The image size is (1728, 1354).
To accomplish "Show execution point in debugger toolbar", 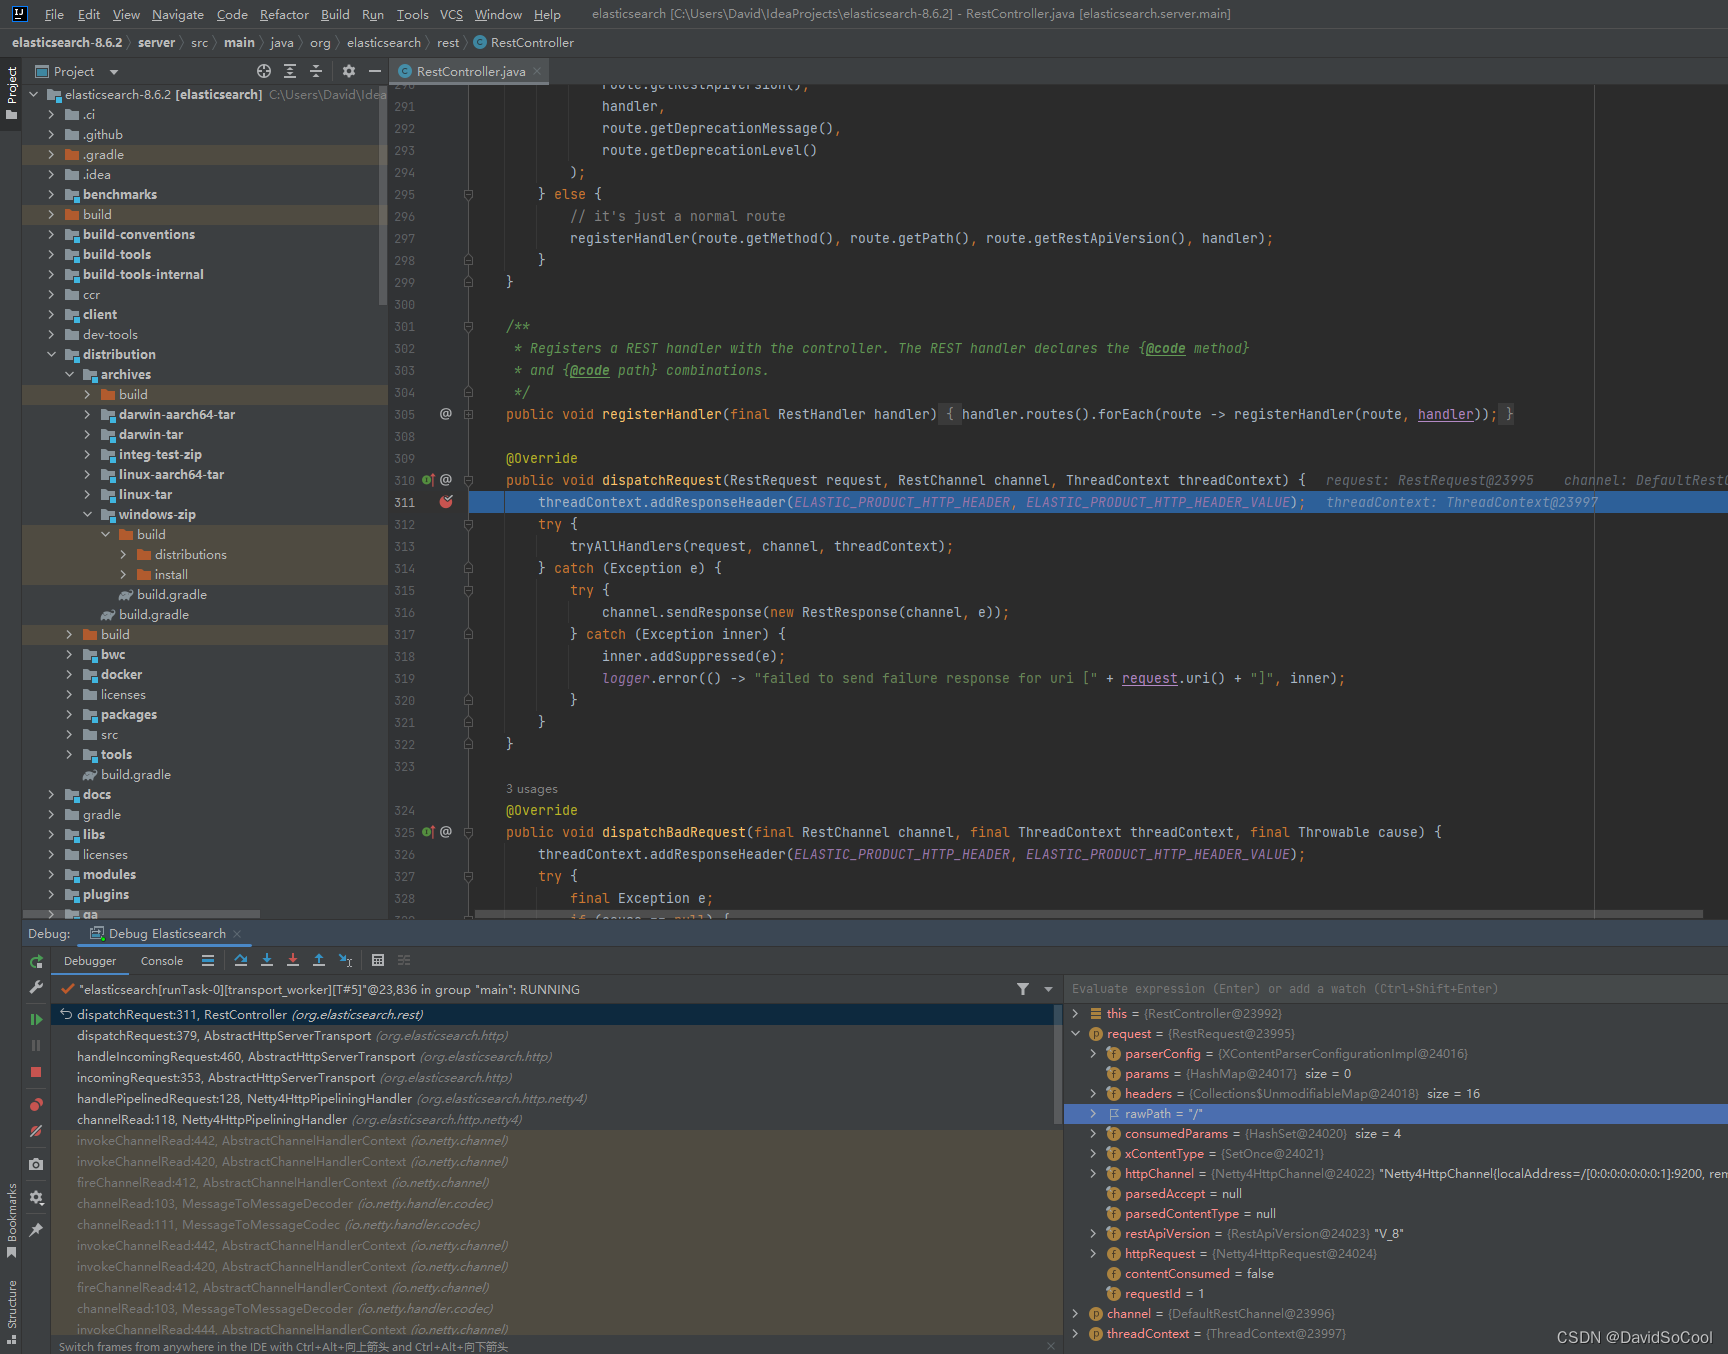I will pyautogui.click(x=208, y=960).
